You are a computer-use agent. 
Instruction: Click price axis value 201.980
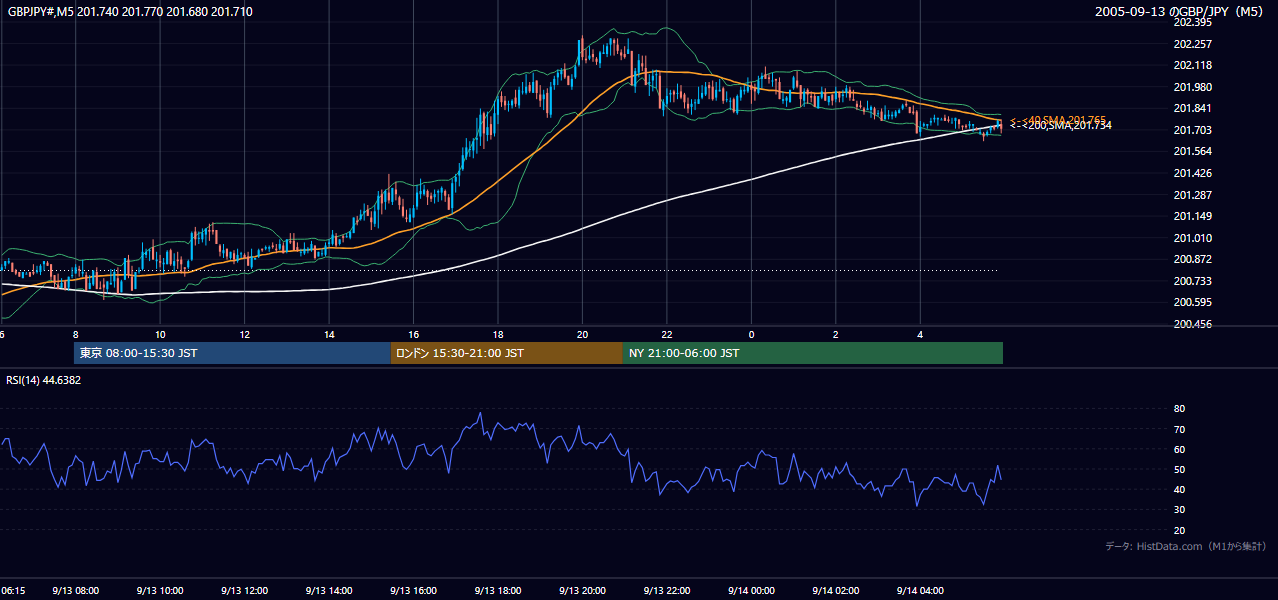[x=1192, y=87]
